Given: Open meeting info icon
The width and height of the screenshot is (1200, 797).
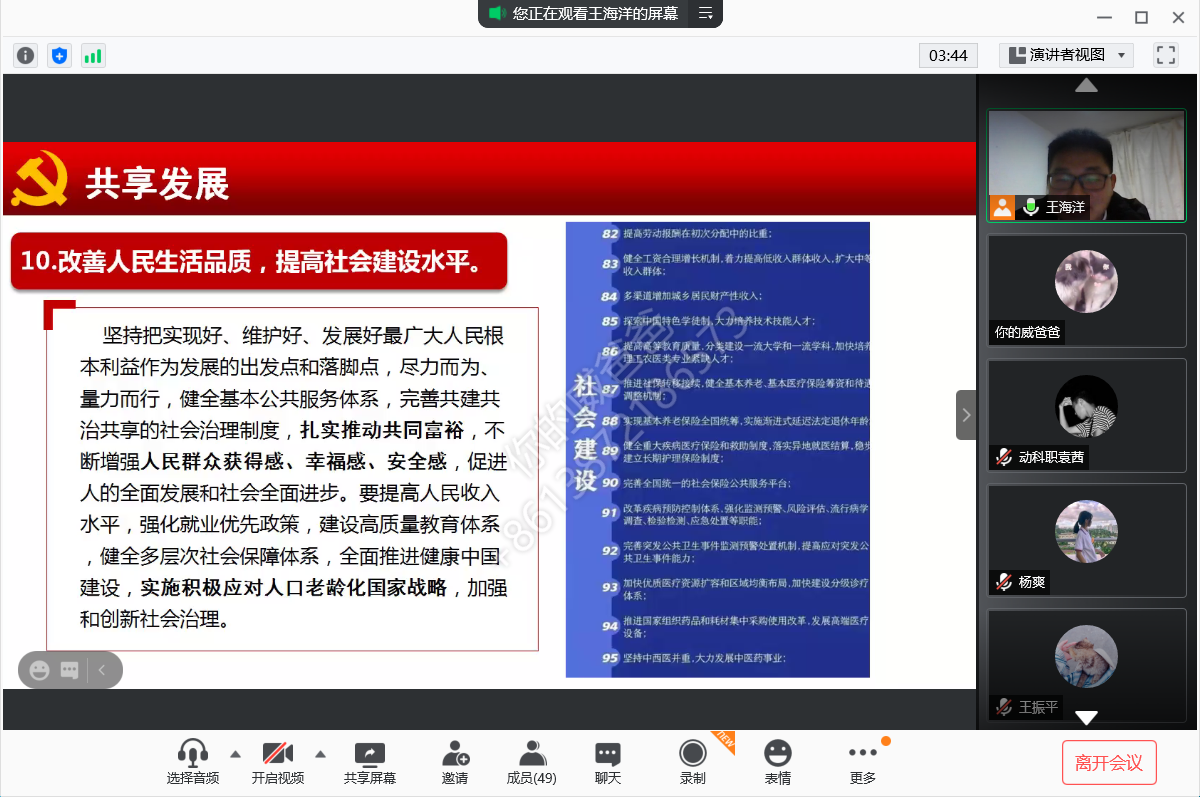Looking at the screenshot, I should coord(26,56).
